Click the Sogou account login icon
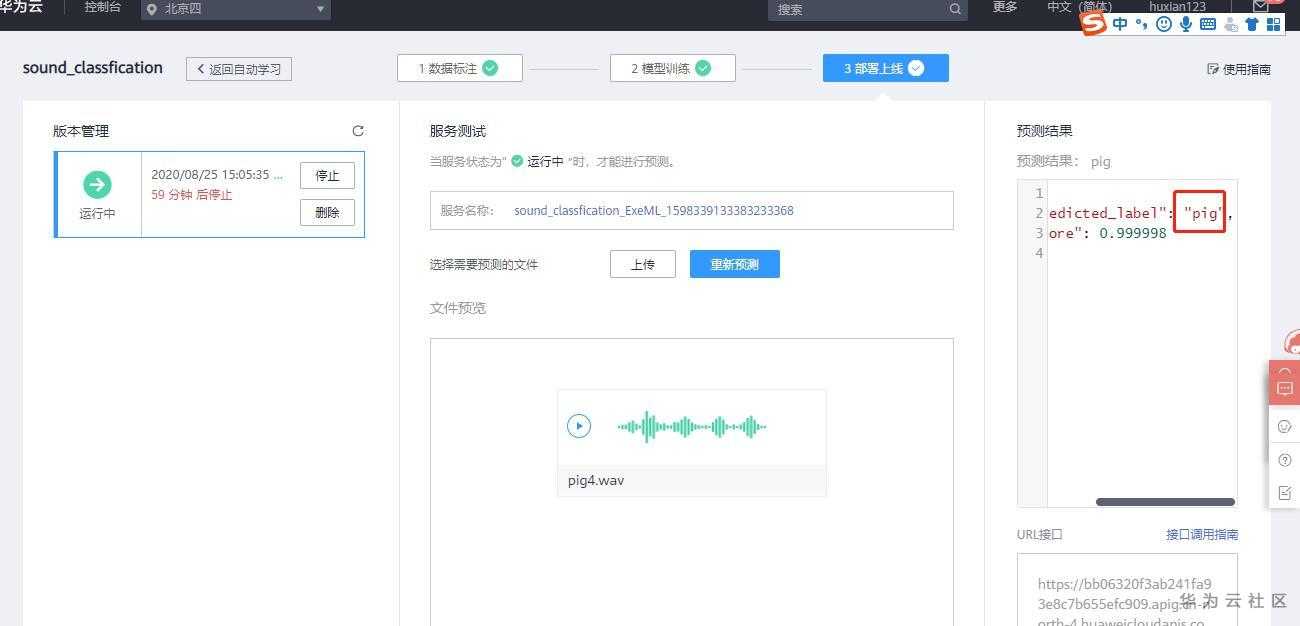1300x626 pixels. (1231, 24)
